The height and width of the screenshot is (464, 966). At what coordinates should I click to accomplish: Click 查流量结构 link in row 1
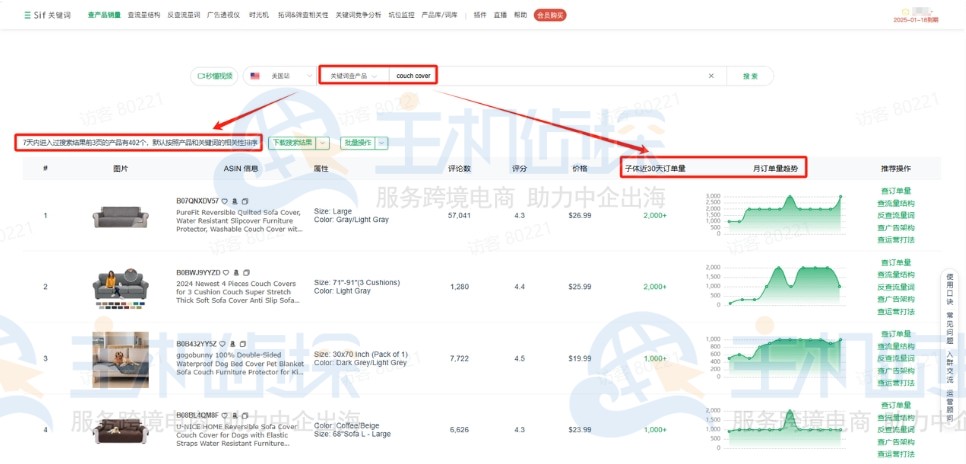click(896, 203)
